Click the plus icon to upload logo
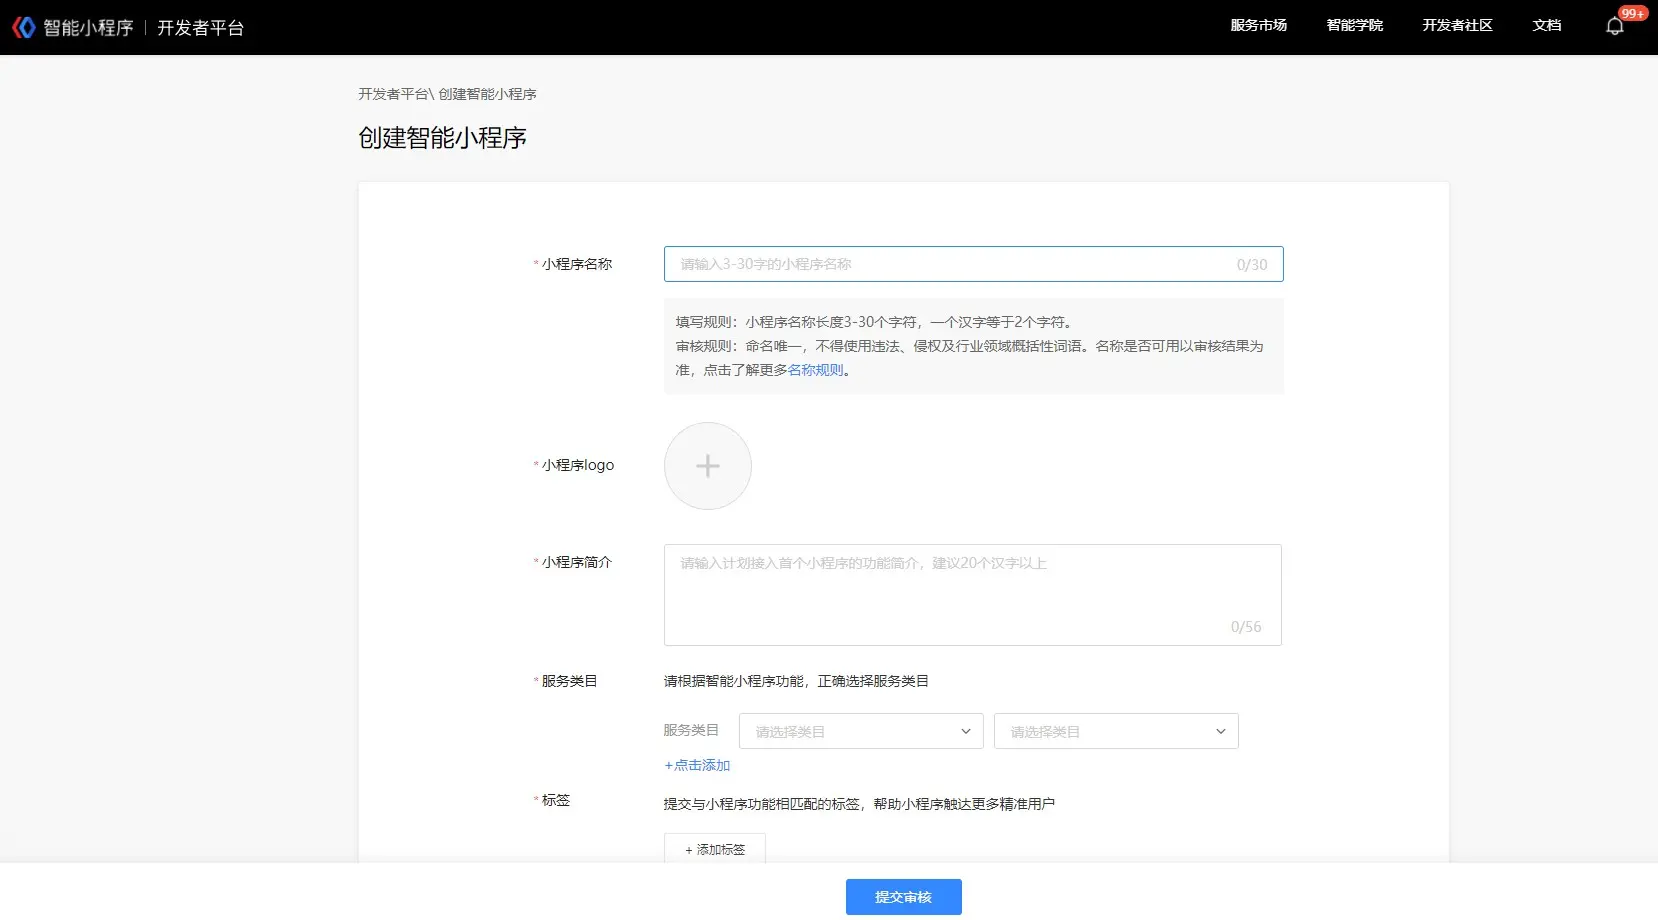Viewport: 1658px width, 920px height. coord(707,466)
